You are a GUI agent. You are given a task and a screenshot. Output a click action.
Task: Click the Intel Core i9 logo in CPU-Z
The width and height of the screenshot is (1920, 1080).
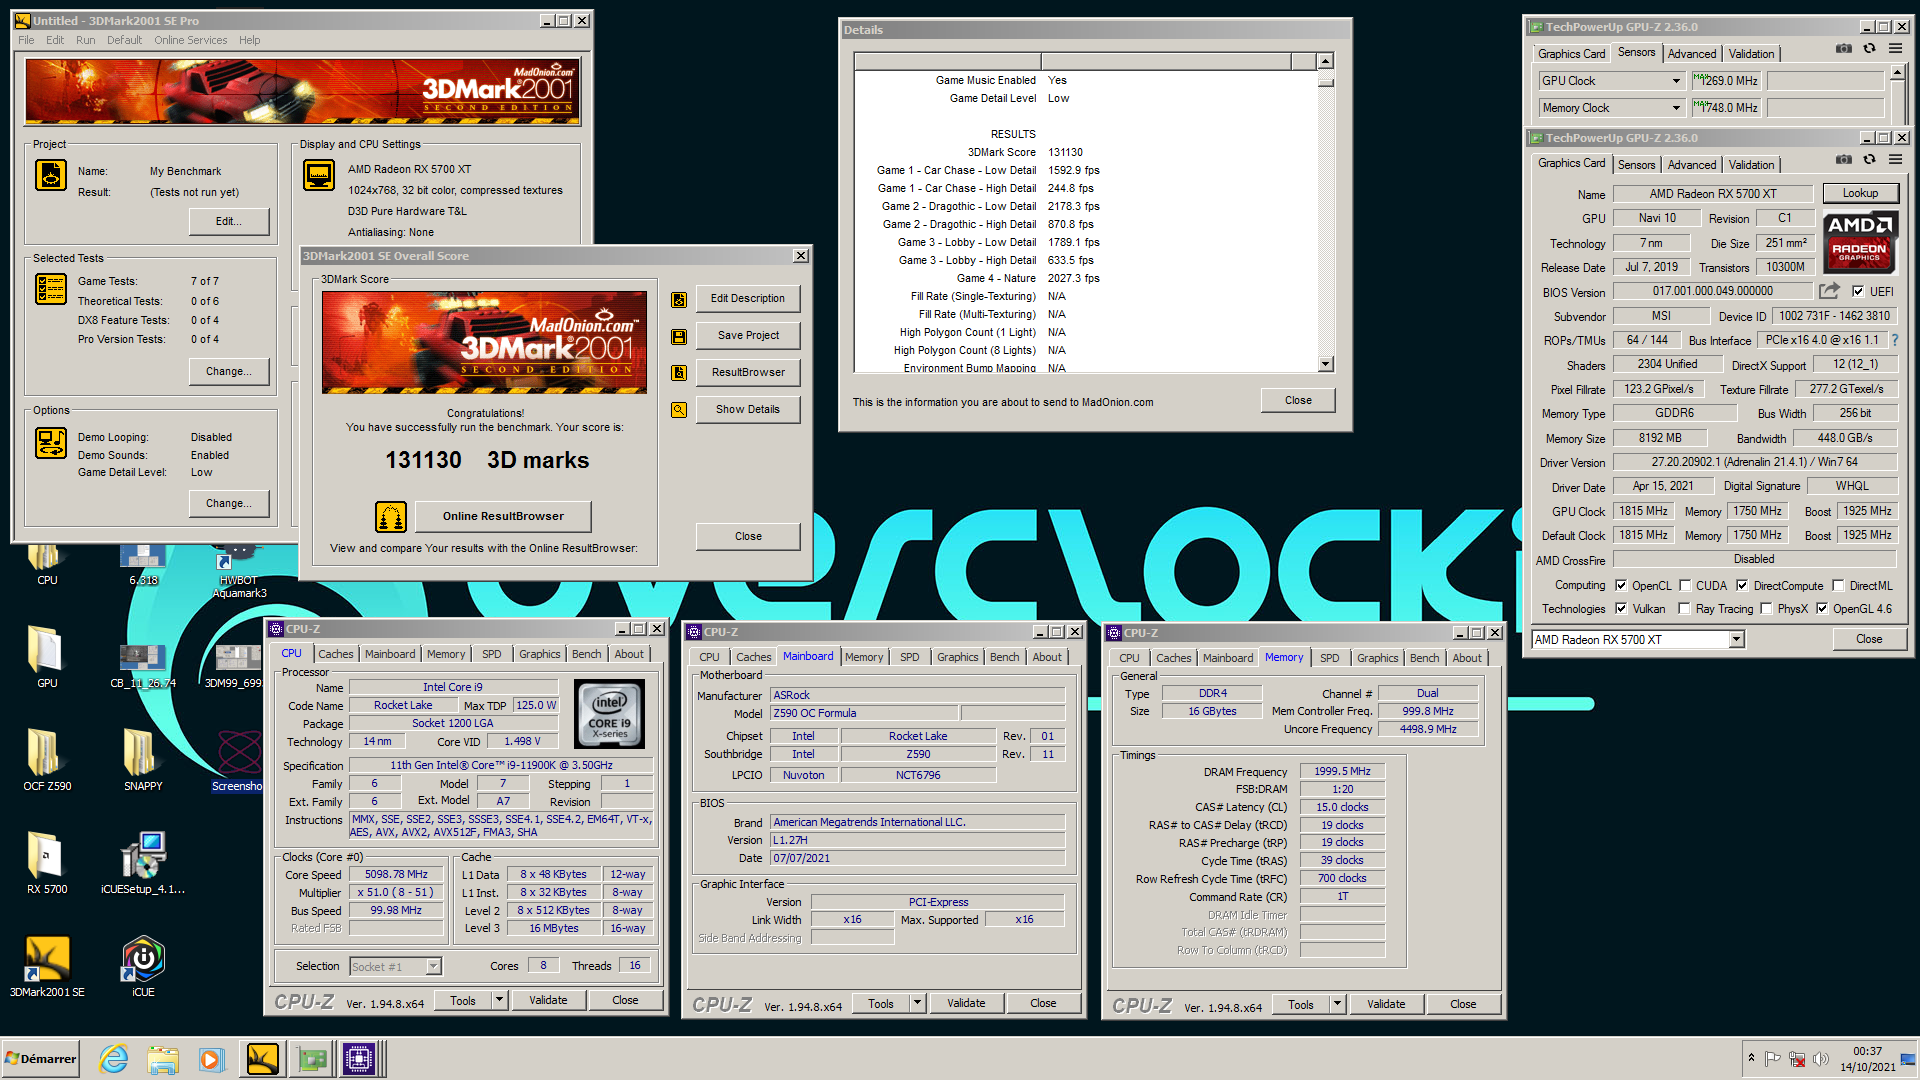[609, 714]
